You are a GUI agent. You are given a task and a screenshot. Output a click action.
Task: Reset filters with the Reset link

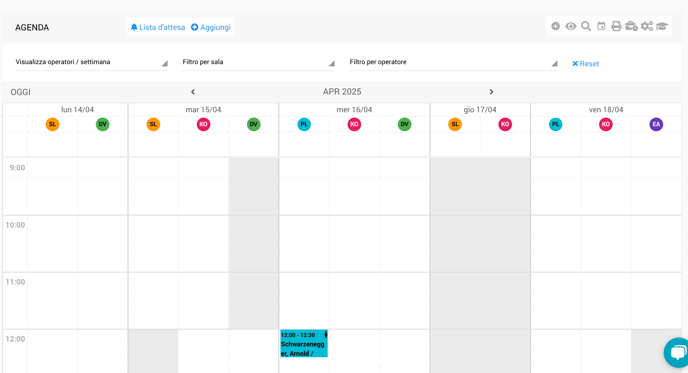point(585,64)
